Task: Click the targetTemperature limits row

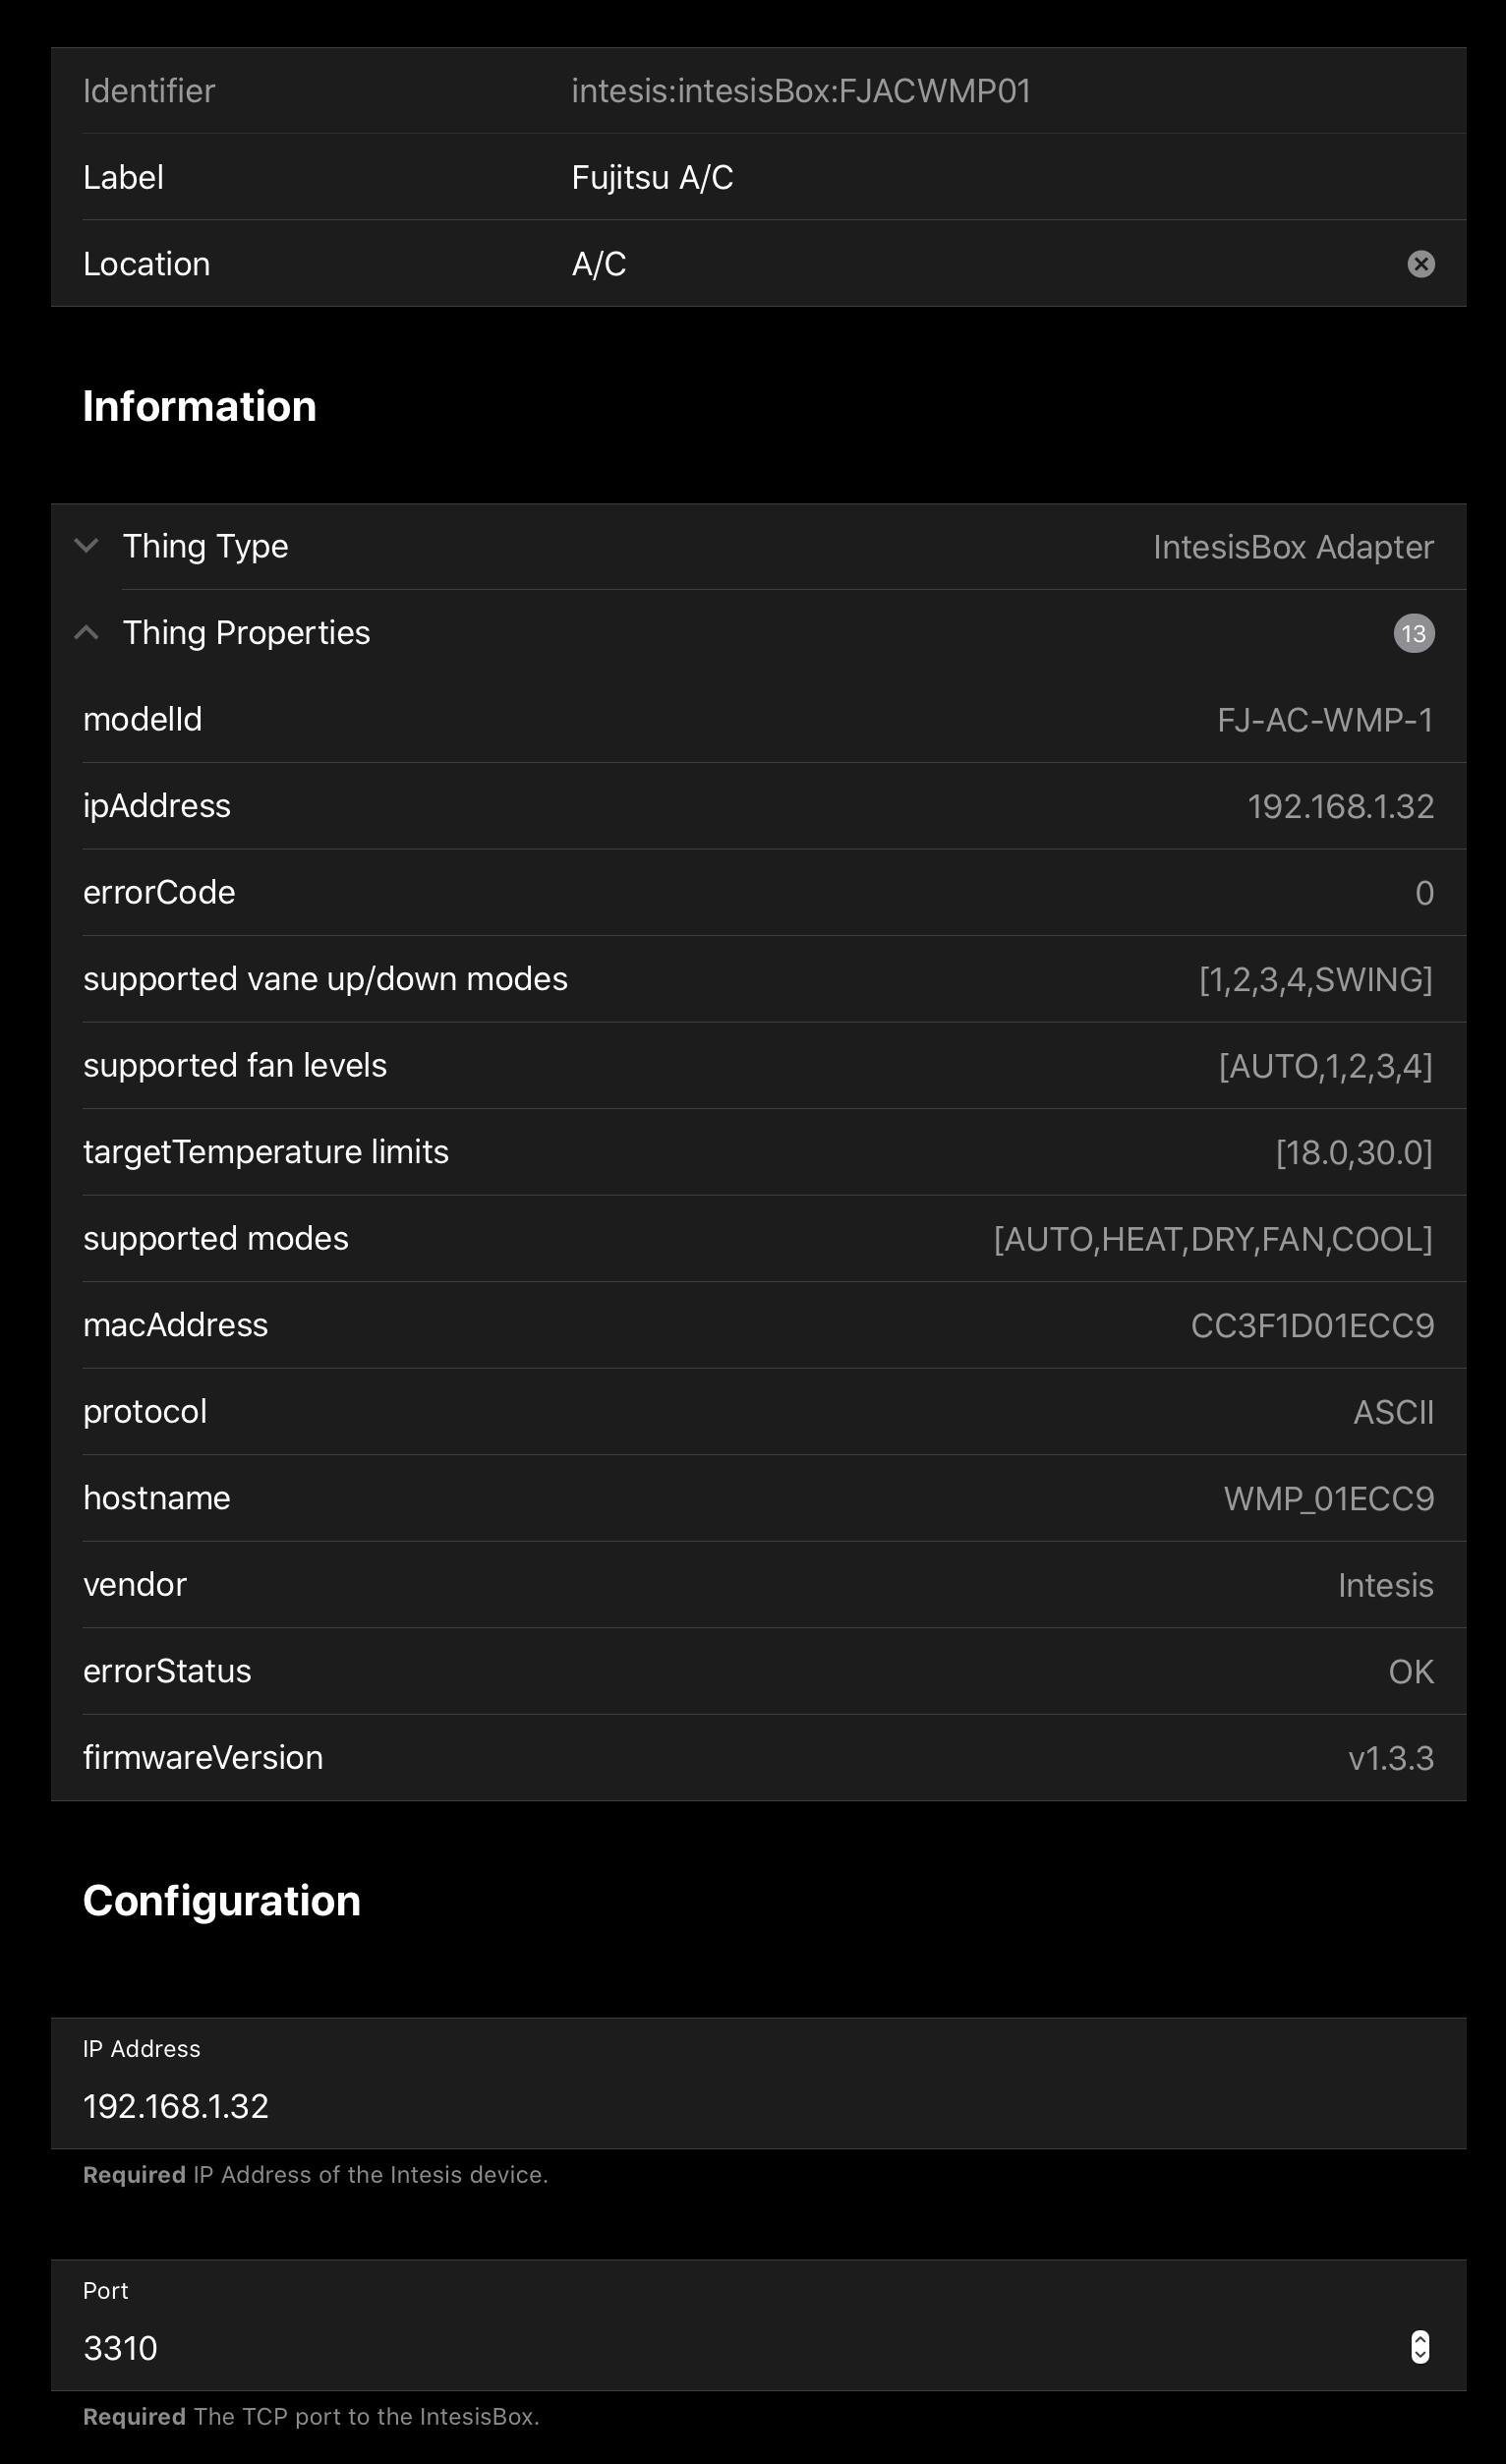Action: click(x=758, y=1152)
